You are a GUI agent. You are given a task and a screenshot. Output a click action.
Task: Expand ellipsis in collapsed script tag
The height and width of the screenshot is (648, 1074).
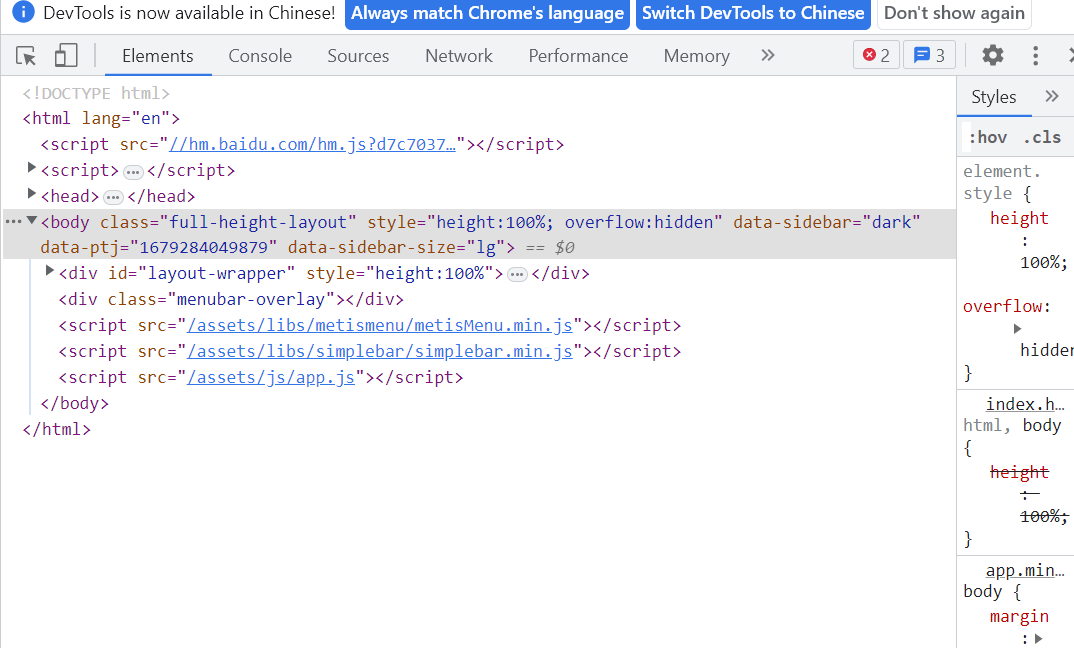[x=133, y=171]
